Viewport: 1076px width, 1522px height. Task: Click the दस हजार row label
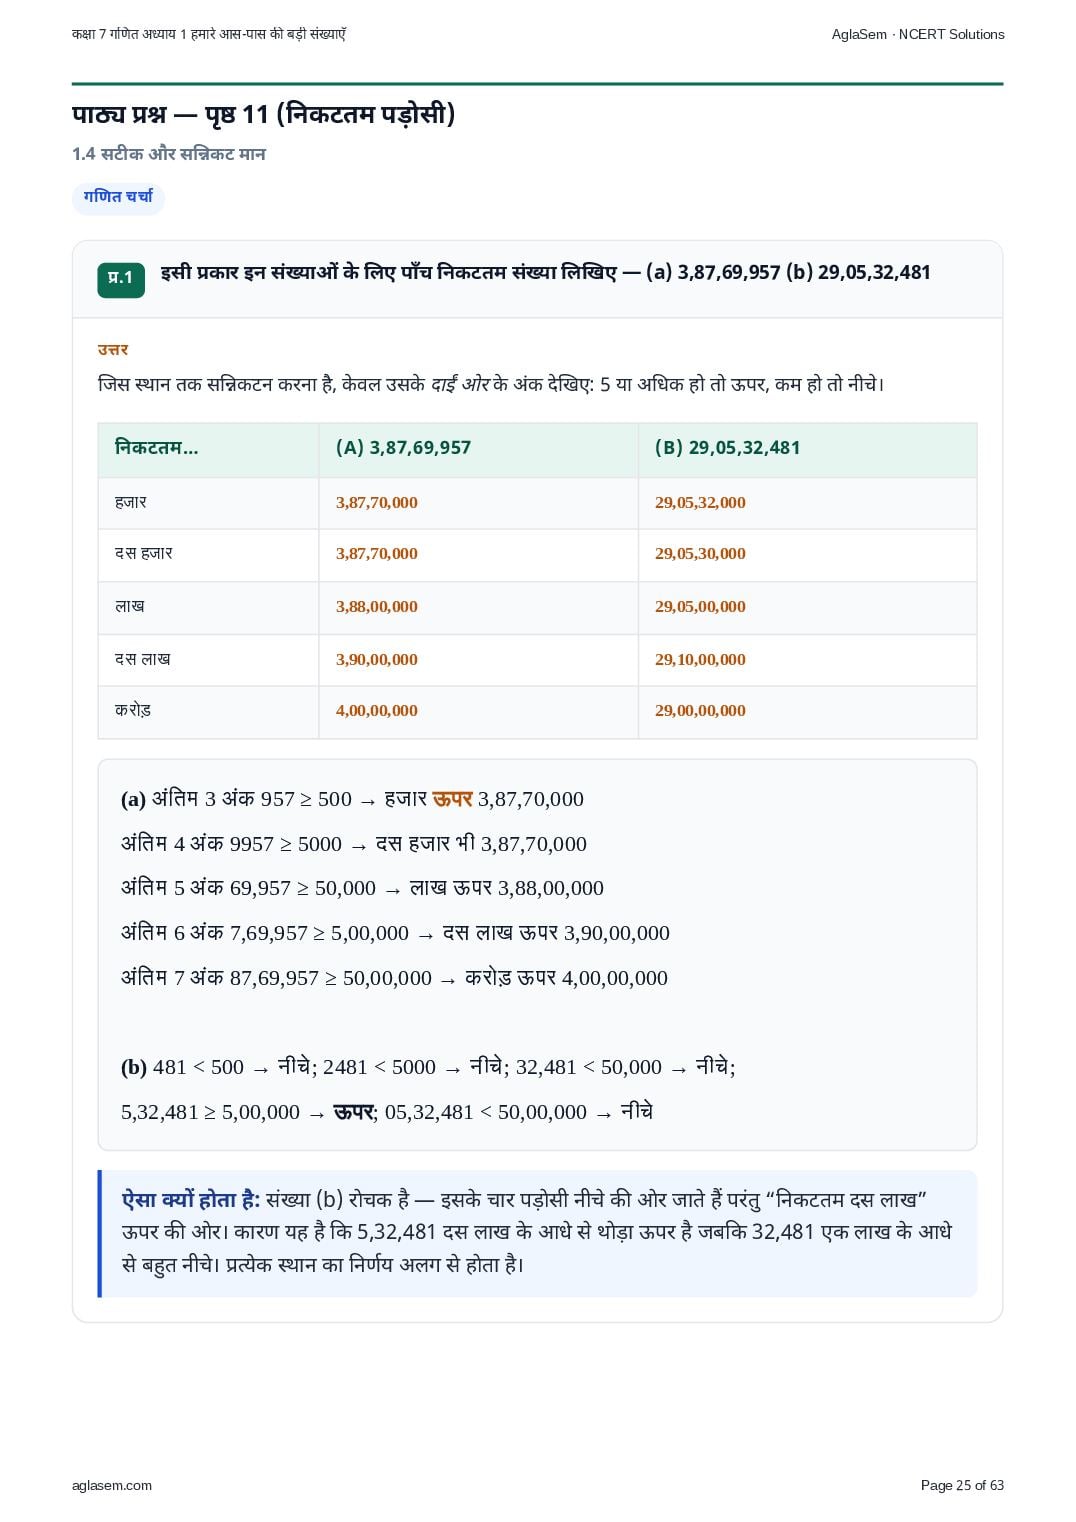(x=144, y=553)
